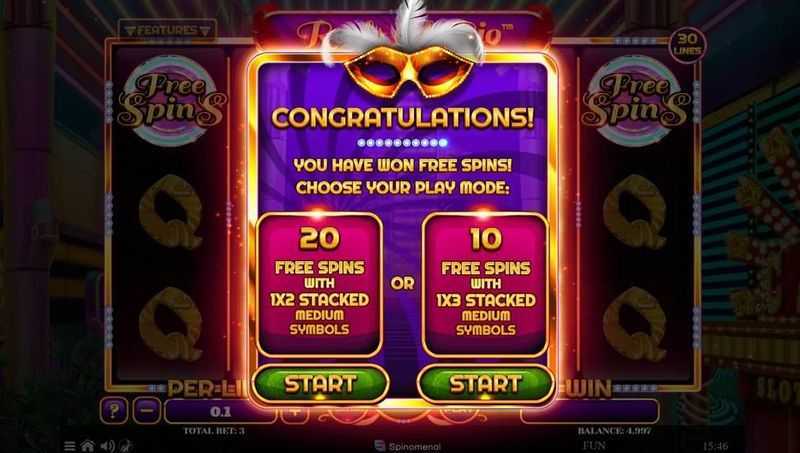
Task: Open the help question mark icon
Action: (x=114, y=410)
